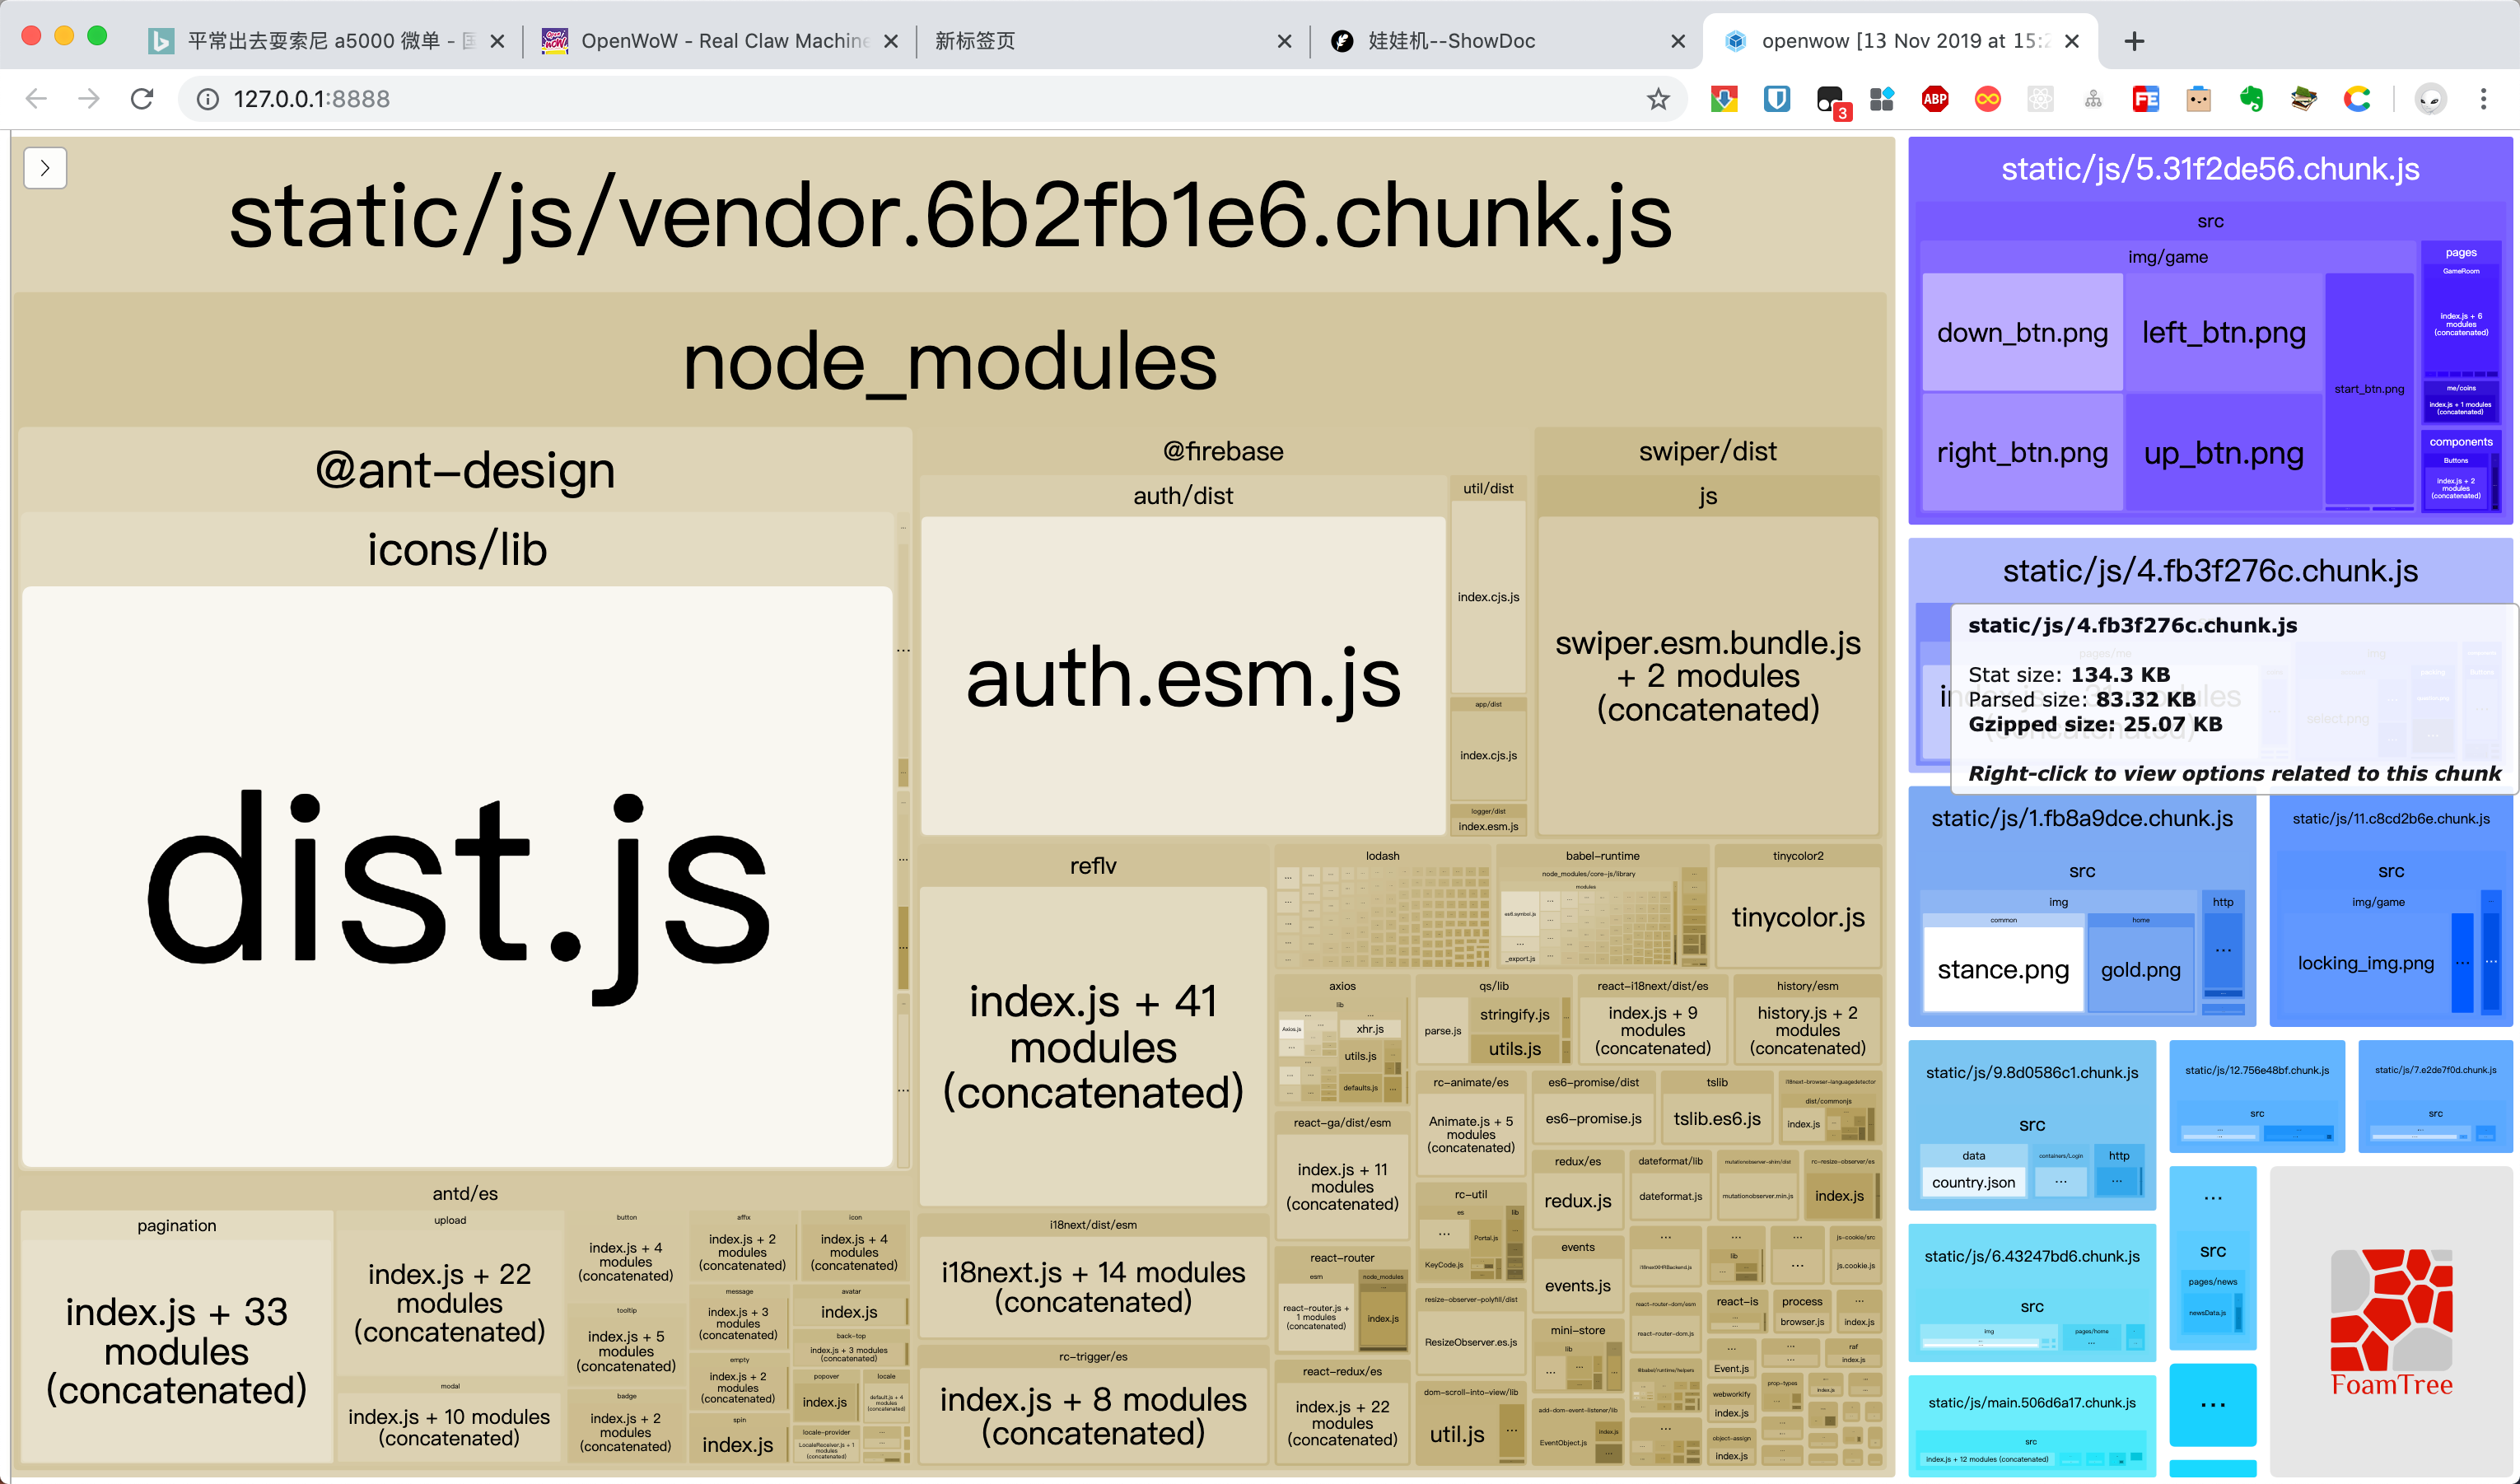Image resolution: width=2520 pixels, height=1484 pixels.
Task: Close the OpenWoW Real Claw Machine tab
Action: (891, 41)
